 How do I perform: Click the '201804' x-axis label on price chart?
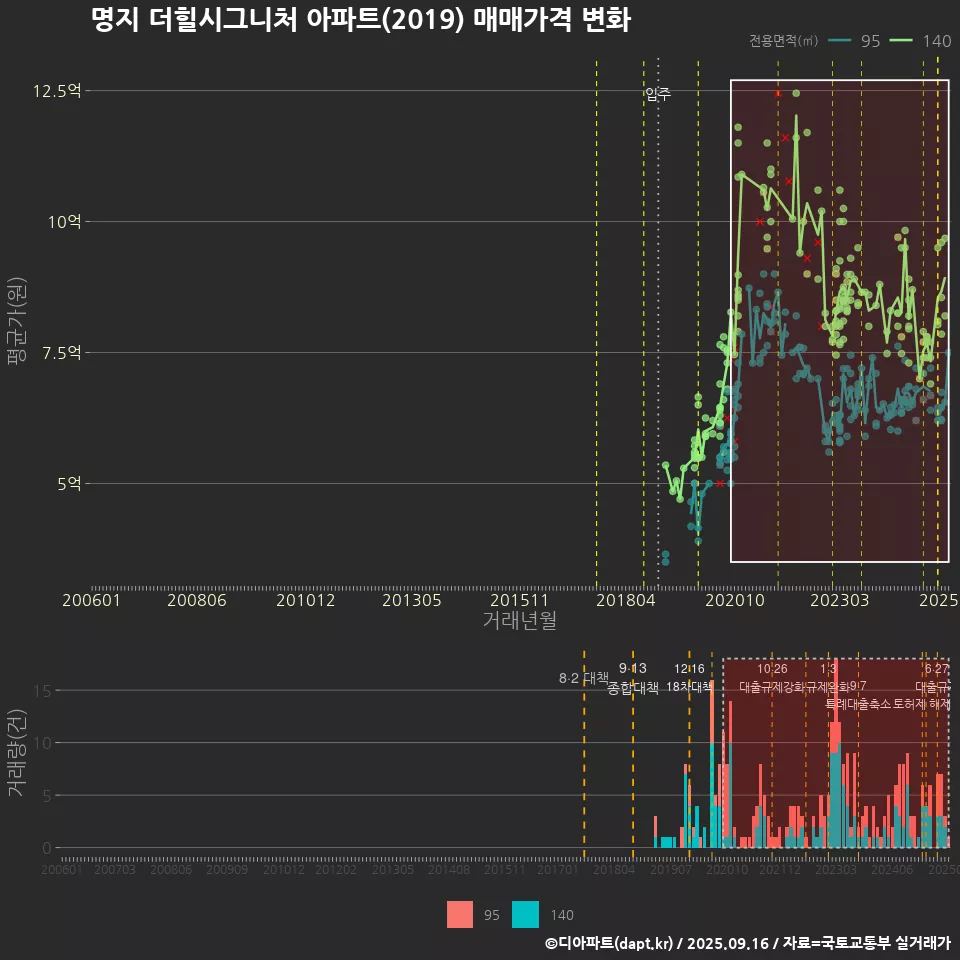coord(626,600)
